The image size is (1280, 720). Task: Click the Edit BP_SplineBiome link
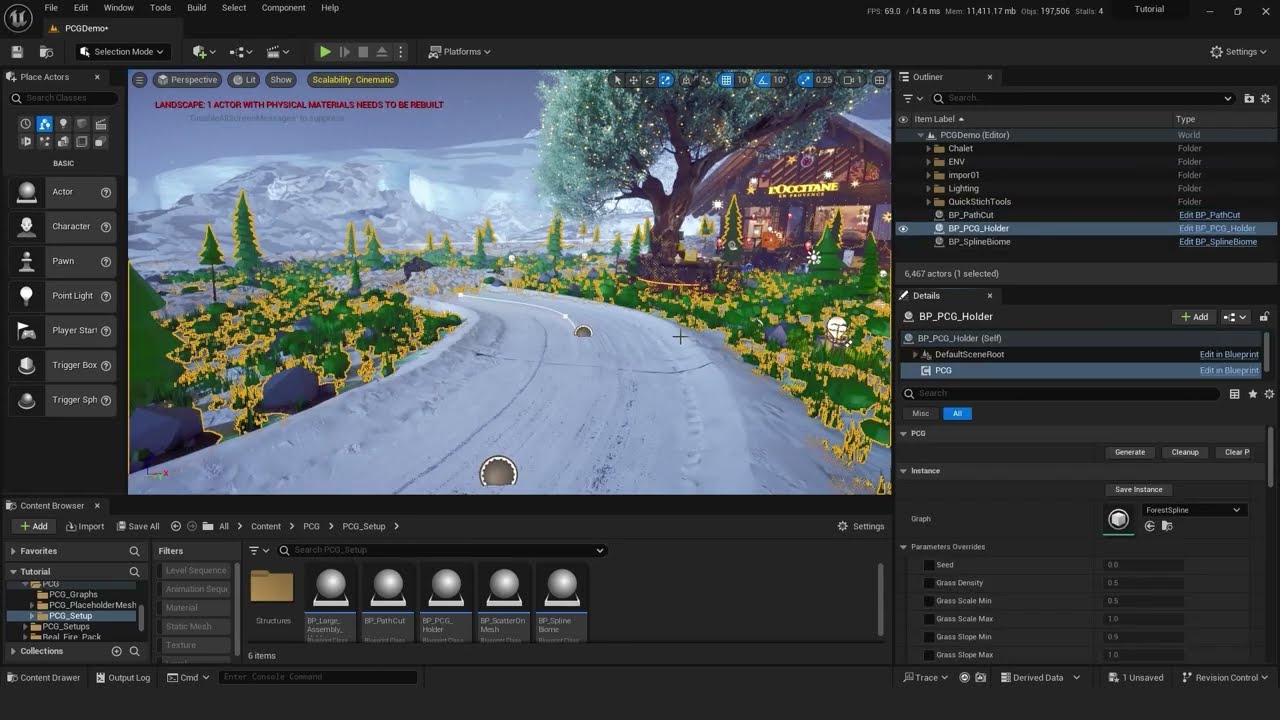1218,242
